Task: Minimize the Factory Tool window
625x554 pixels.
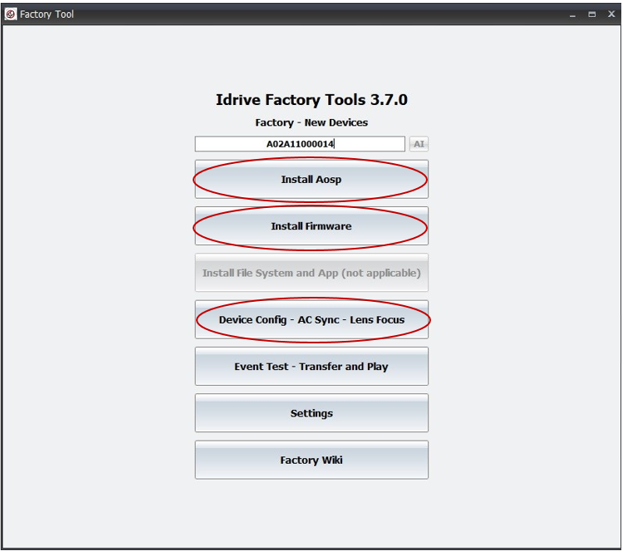Action: tap(573, 15)
